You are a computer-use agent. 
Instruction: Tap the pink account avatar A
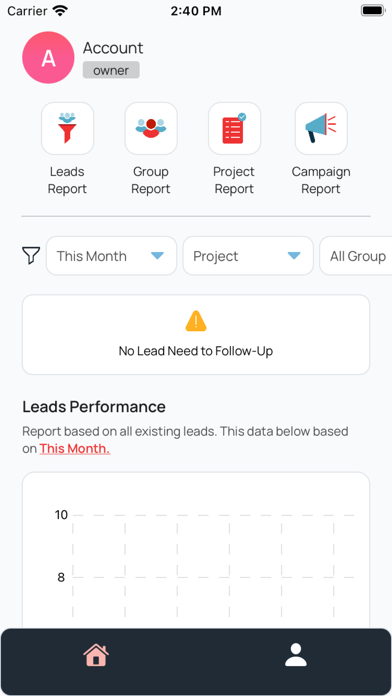click(48, 58)
